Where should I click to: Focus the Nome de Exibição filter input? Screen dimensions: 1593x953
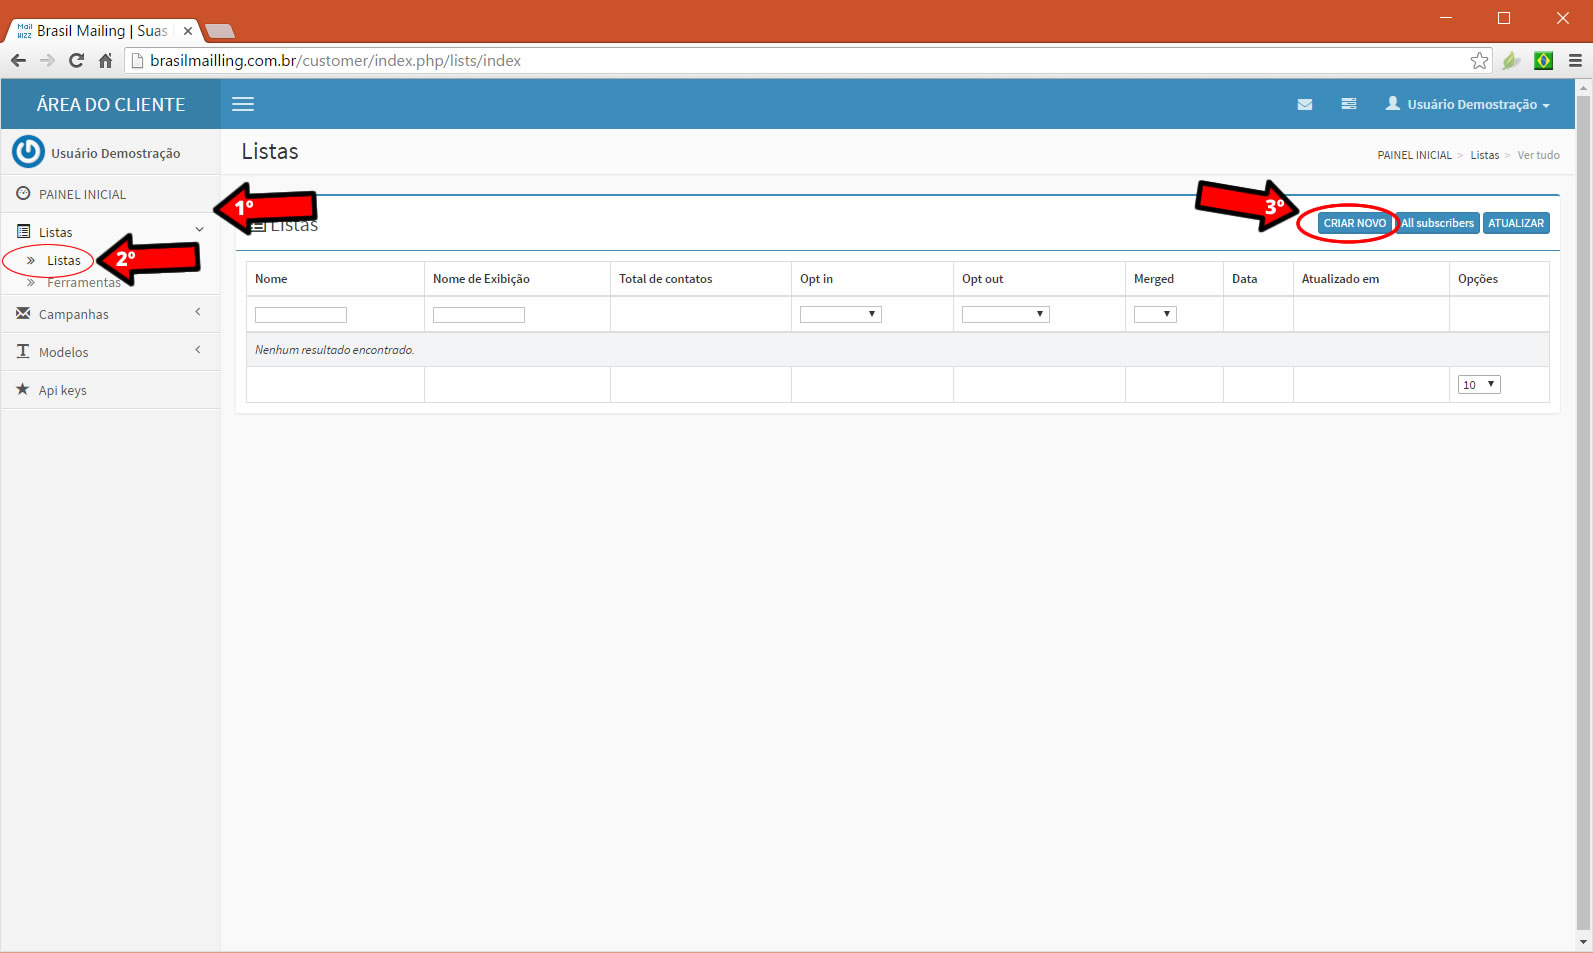[479, 315]
